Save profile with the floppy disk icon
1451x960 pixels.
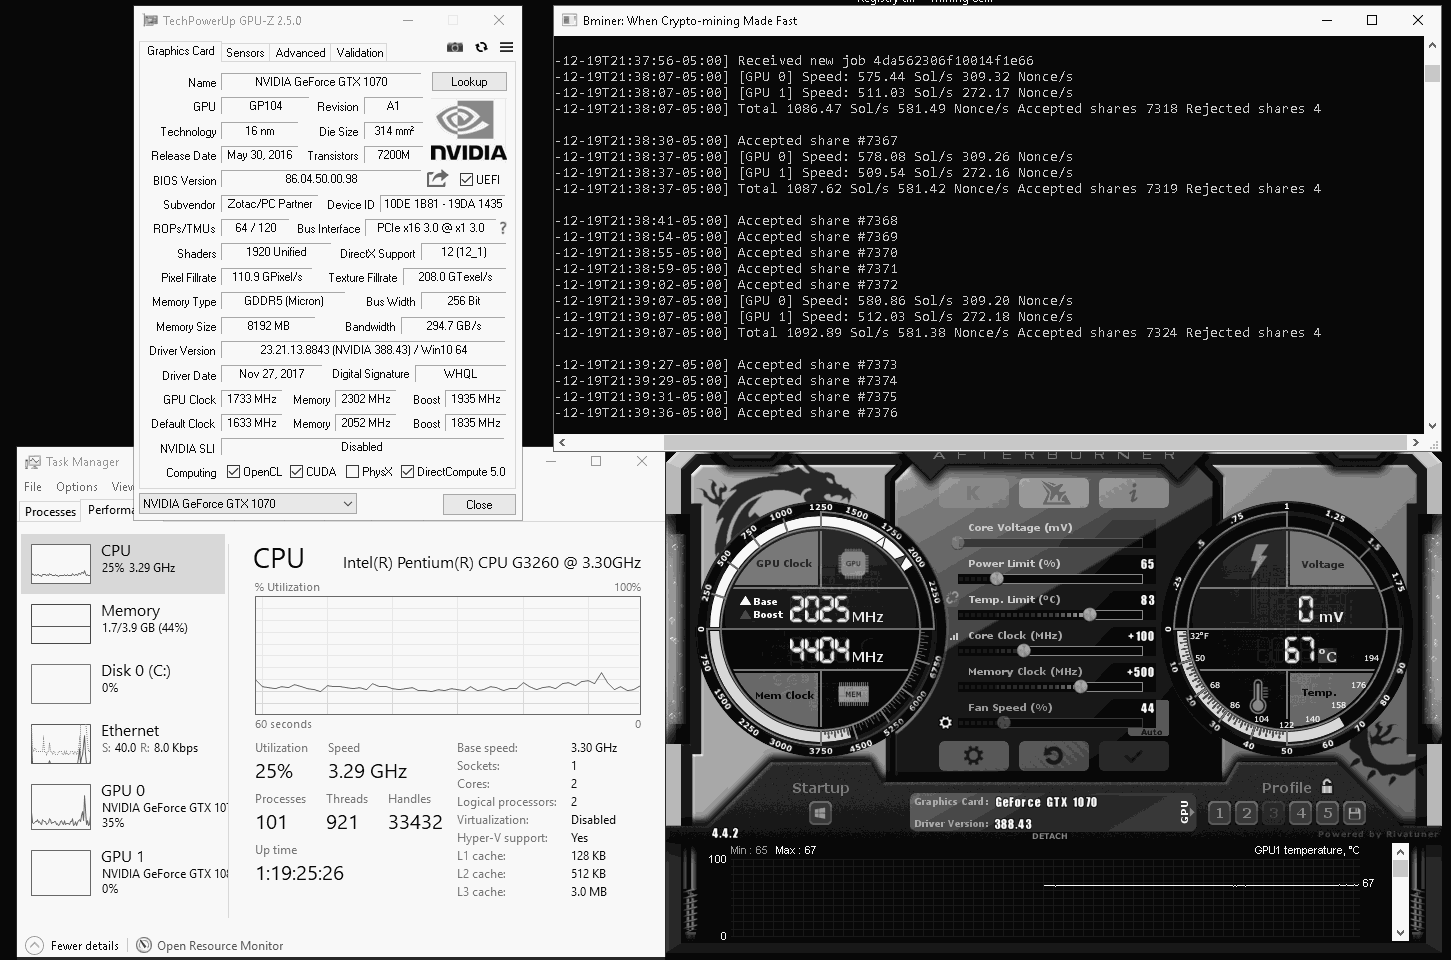point(1354,813)
